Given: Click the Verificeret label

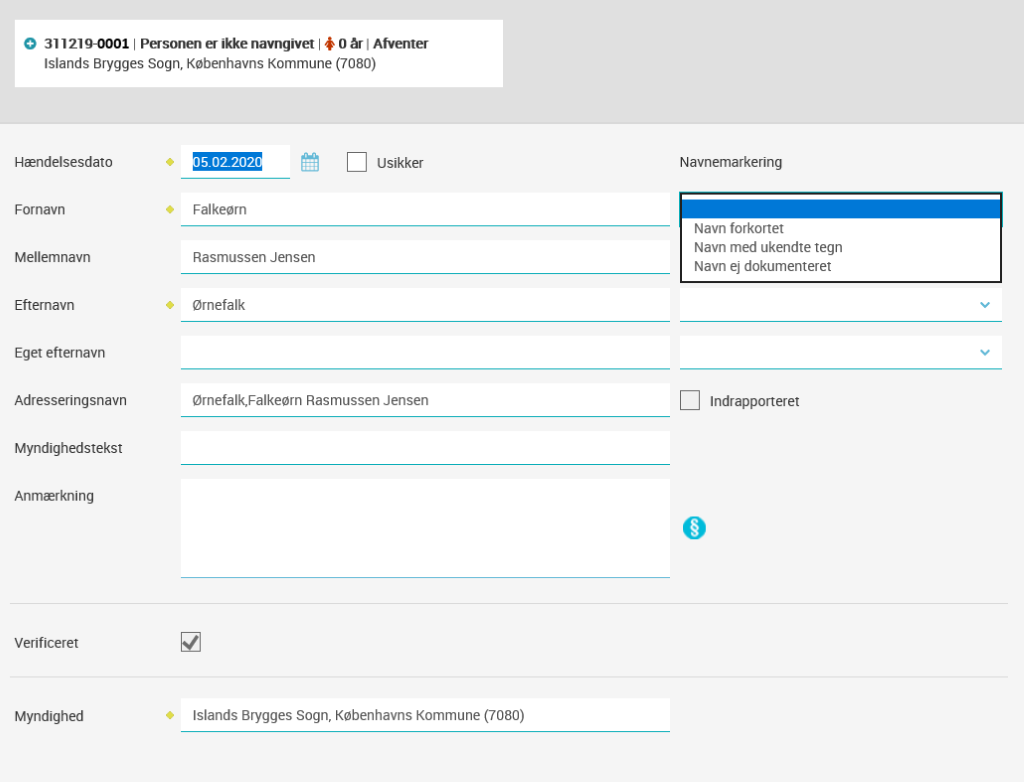Looking at the screenshot, I should pos(46,643).
